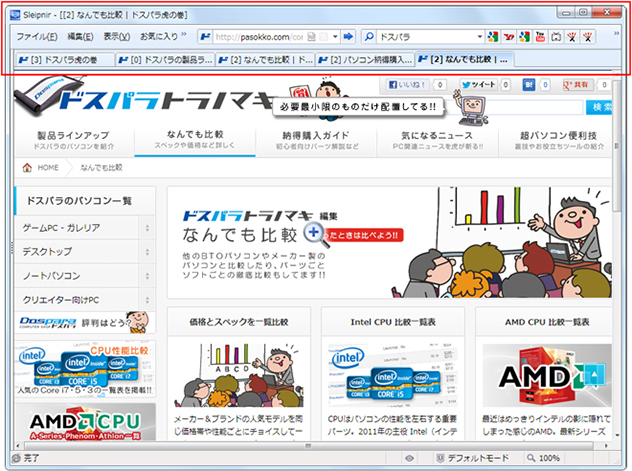
Task: Click the magnifier icon in search box
Action: pyautogui.click(x=368, y=37)
